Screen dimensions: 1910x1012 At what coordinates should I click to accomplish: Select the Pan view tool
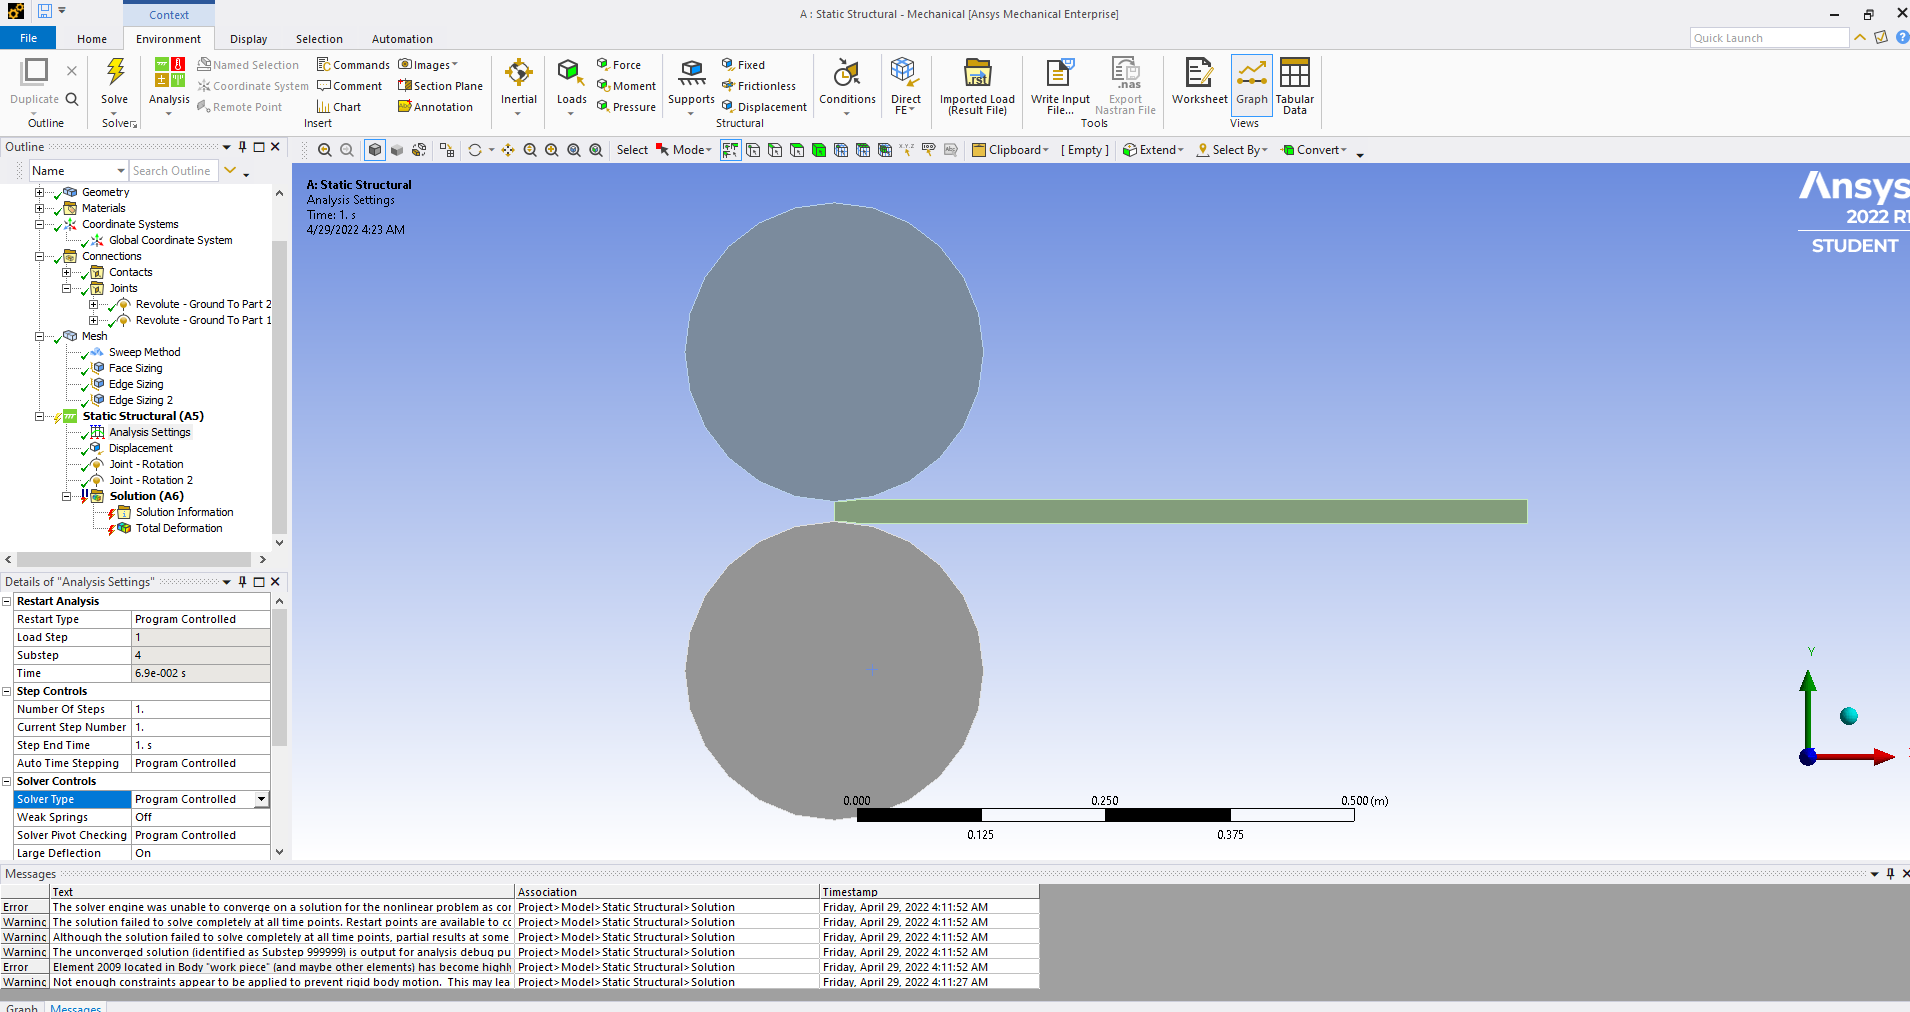[508, 150]
